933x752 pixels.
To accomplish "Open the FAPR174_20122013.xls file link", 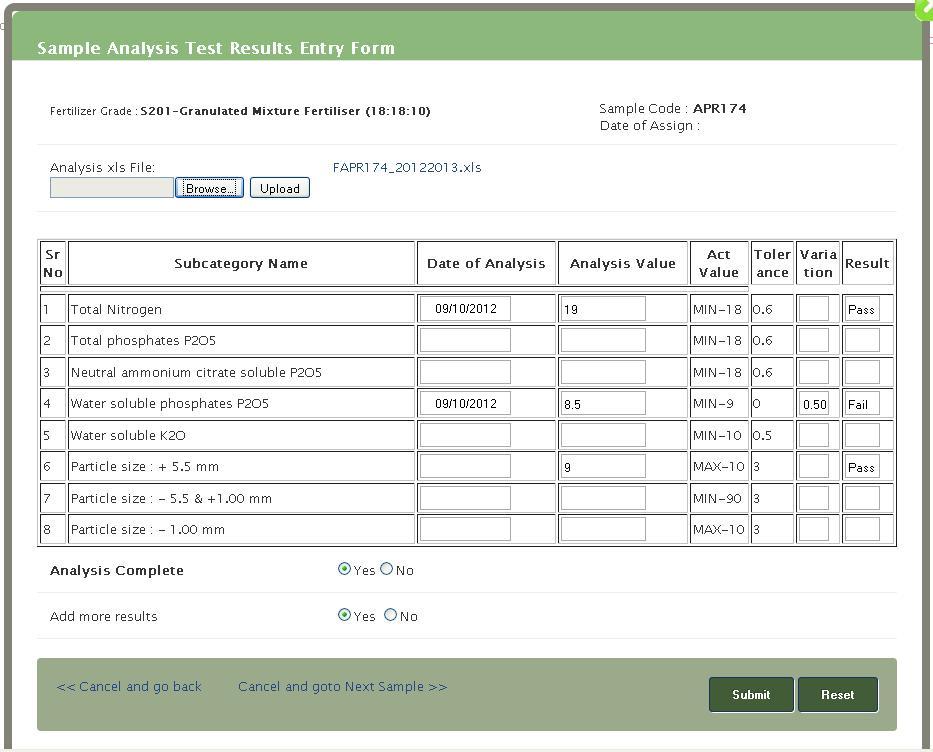I will (406, 167).
